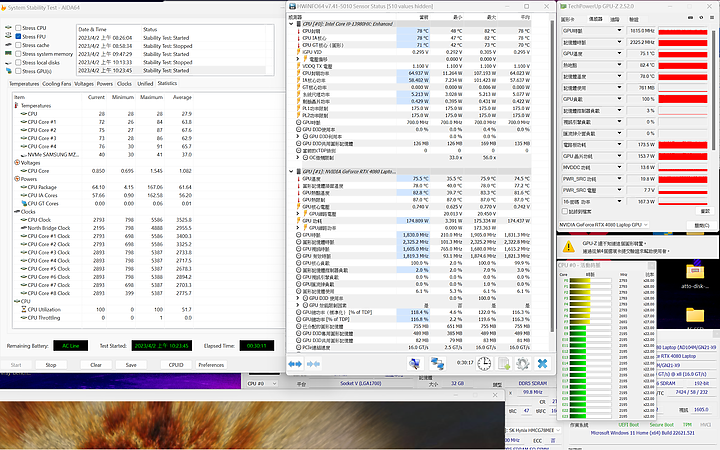720x450 pixels.
Task: Enable Stress local disks checkbox
Action: [x=18, y=62]
